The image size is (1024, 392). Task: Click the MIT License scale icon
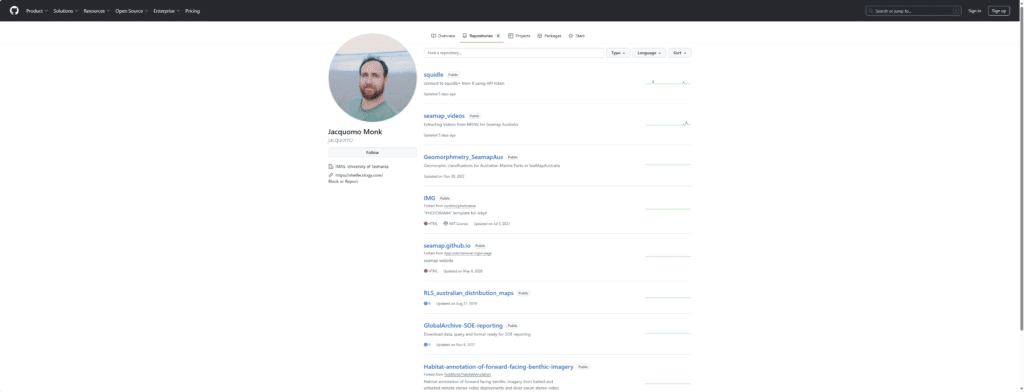445,223
